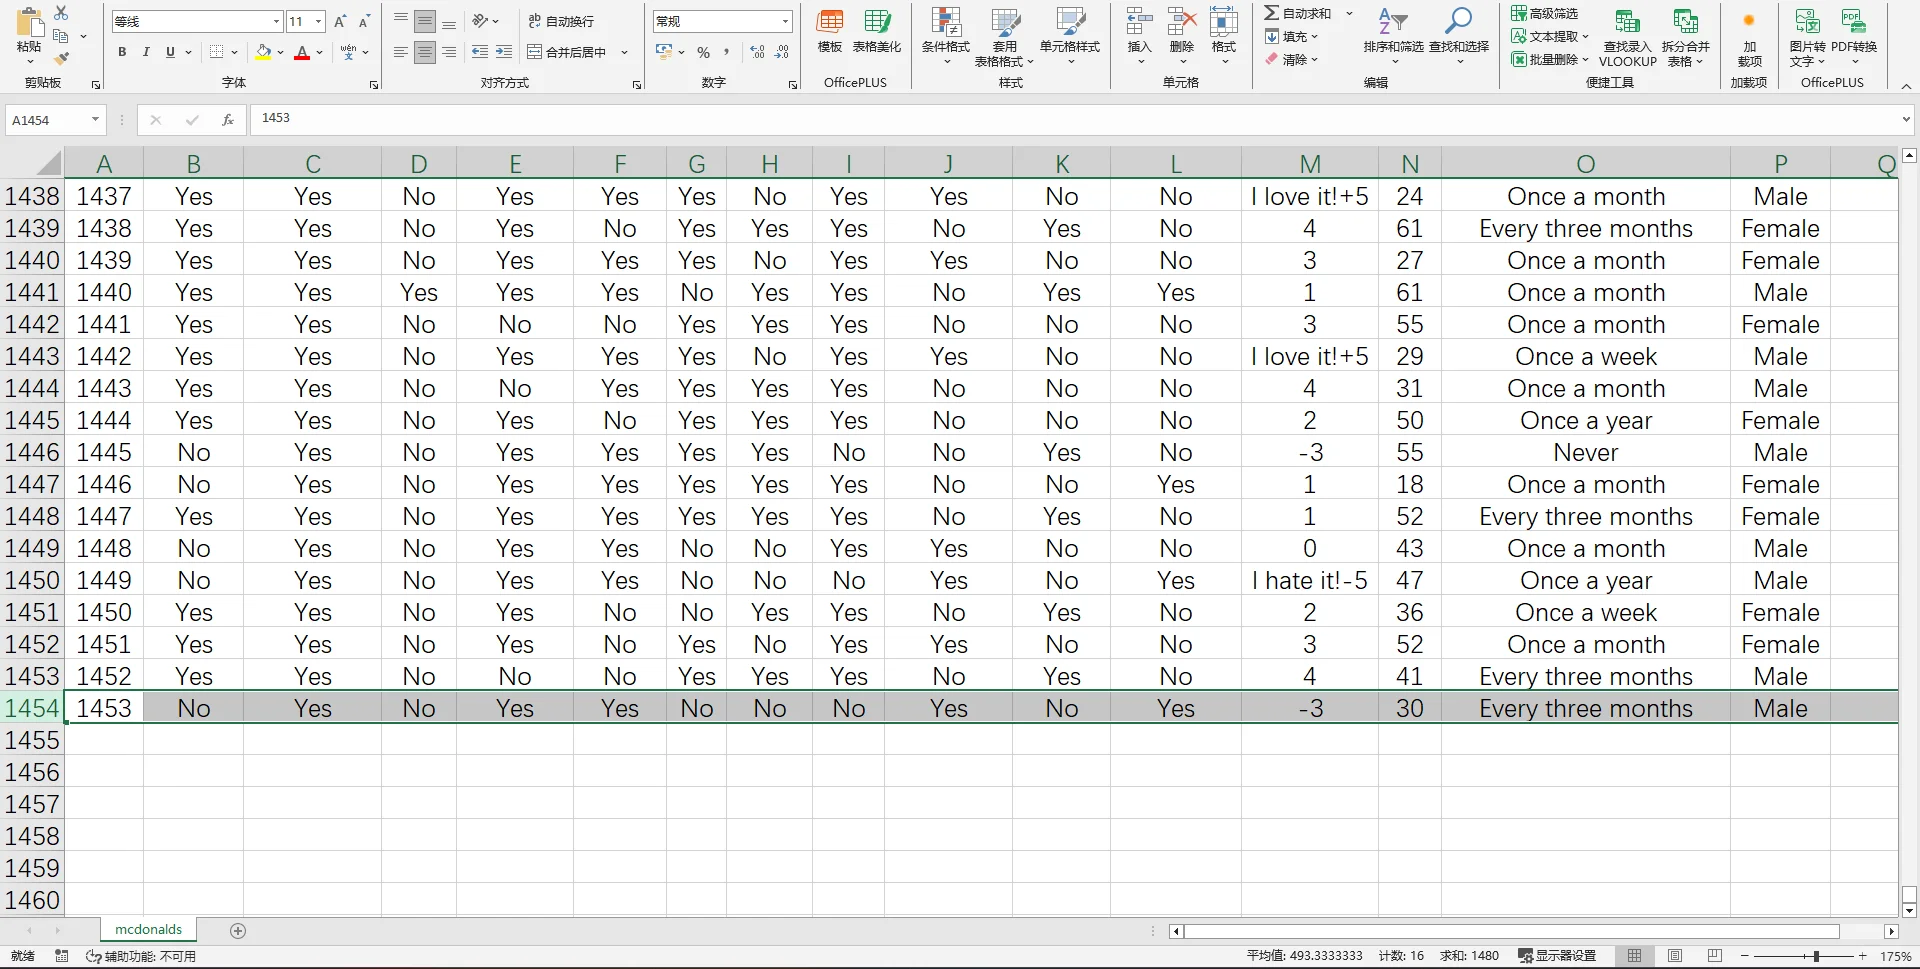
Task: Toggle Underline formatting
Action: [x=170, y=52]
